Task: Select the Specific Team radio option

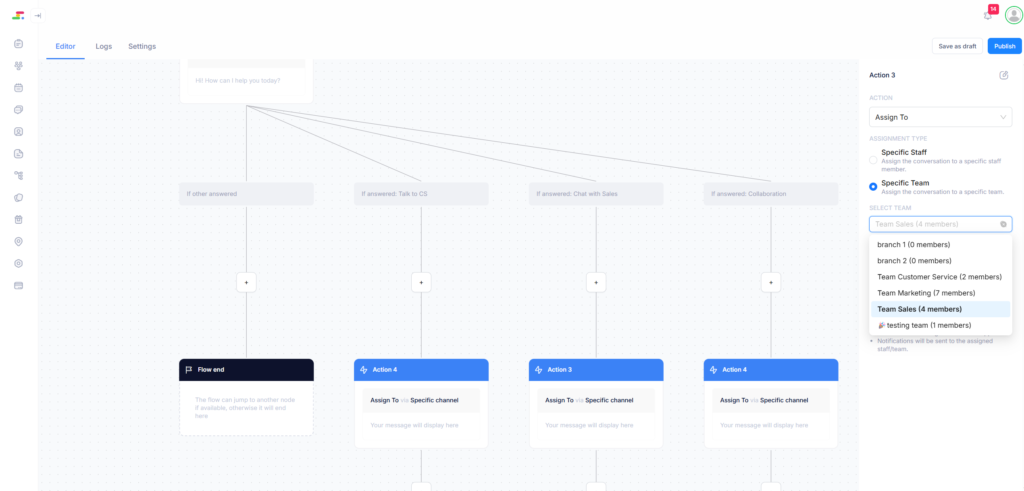Action: coord(873,186)
